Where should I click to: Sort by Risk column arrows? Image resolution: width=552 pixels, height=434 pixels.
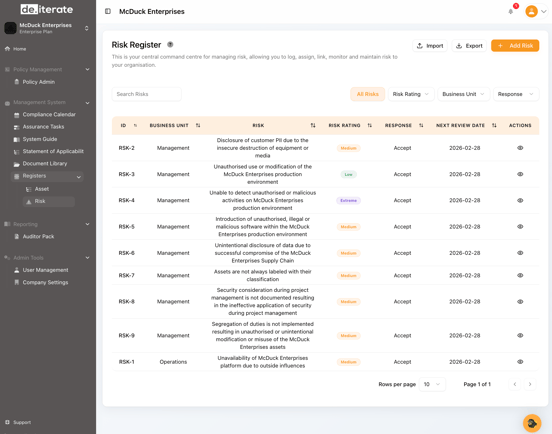313,125
